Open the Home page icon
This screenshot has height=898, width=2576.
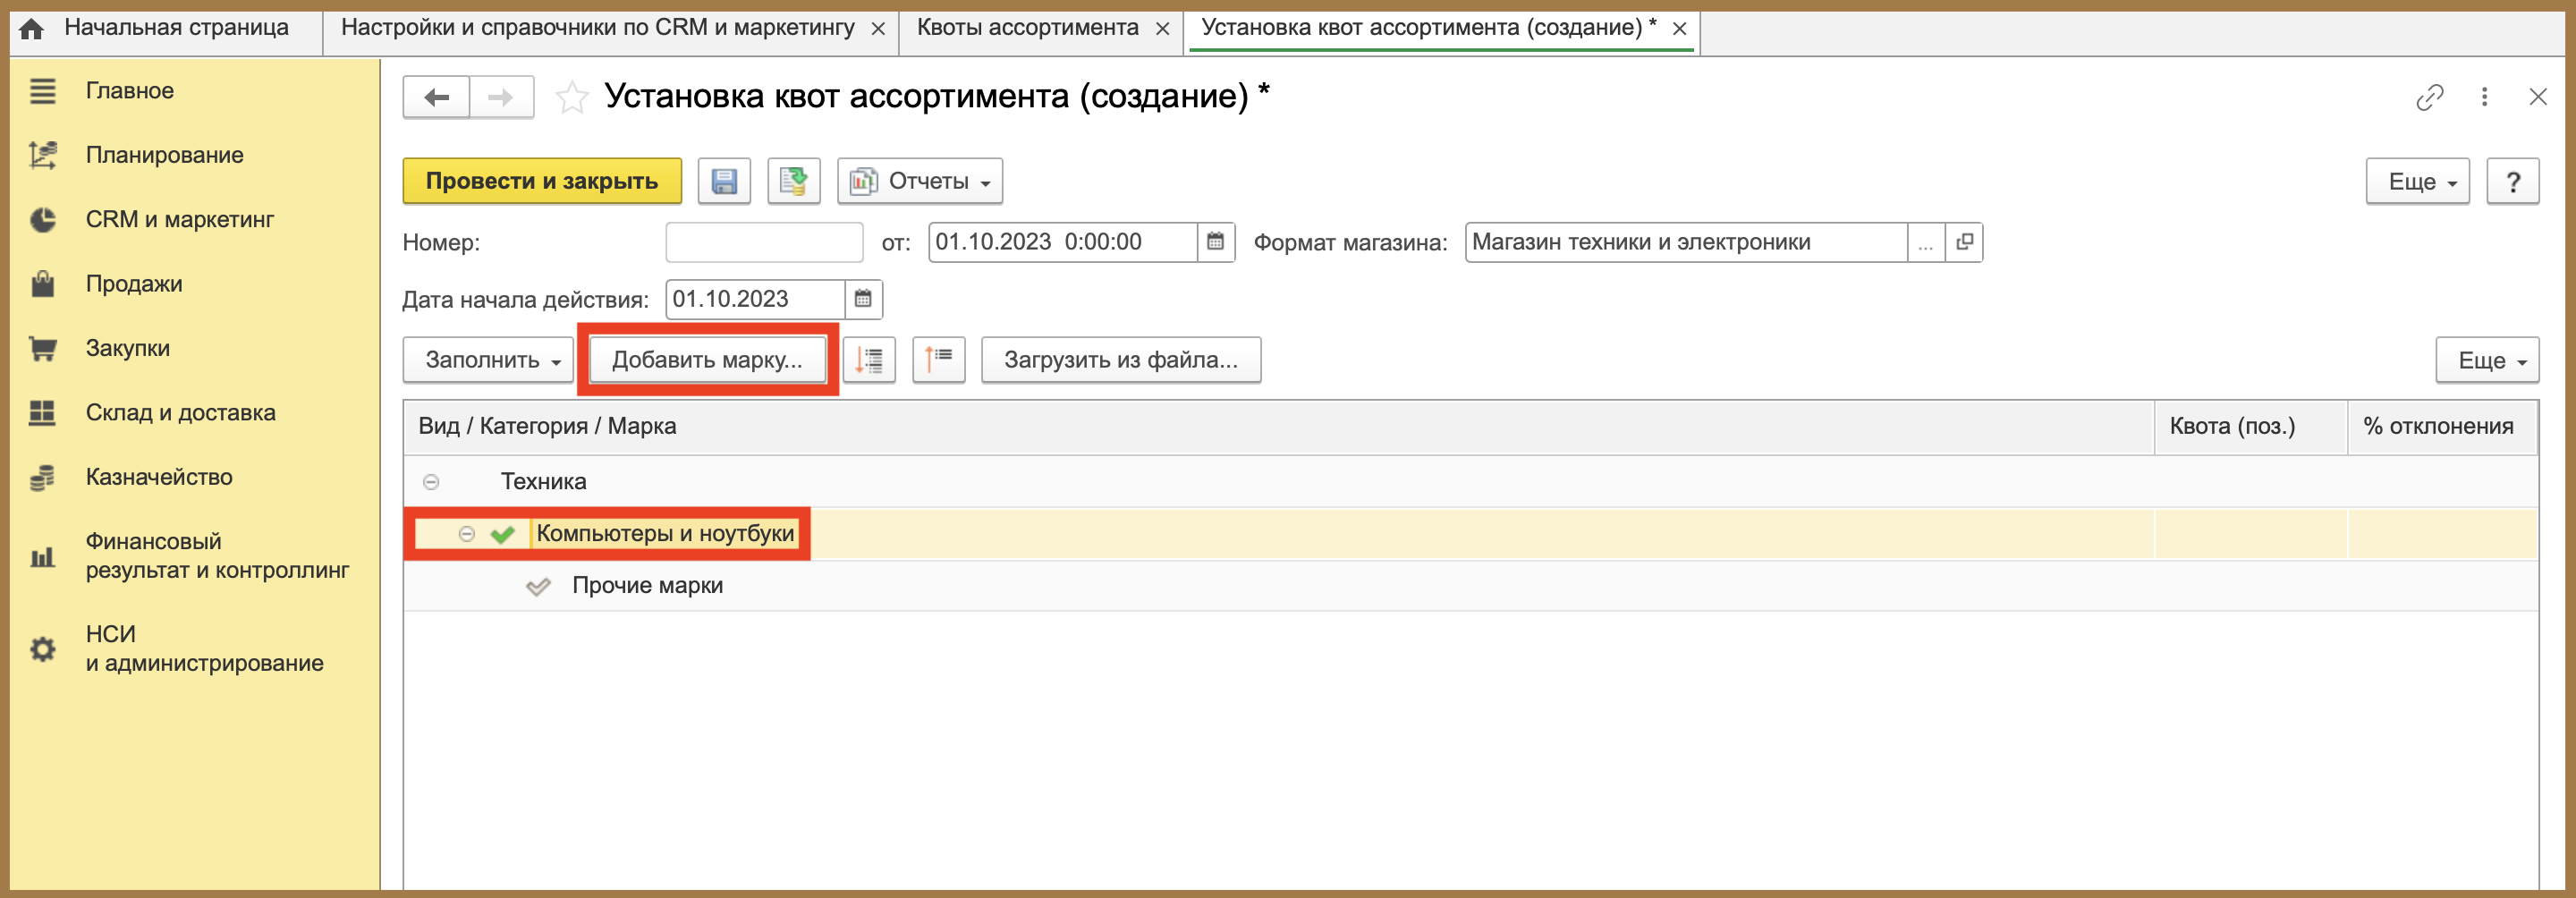tap(32, 28)
